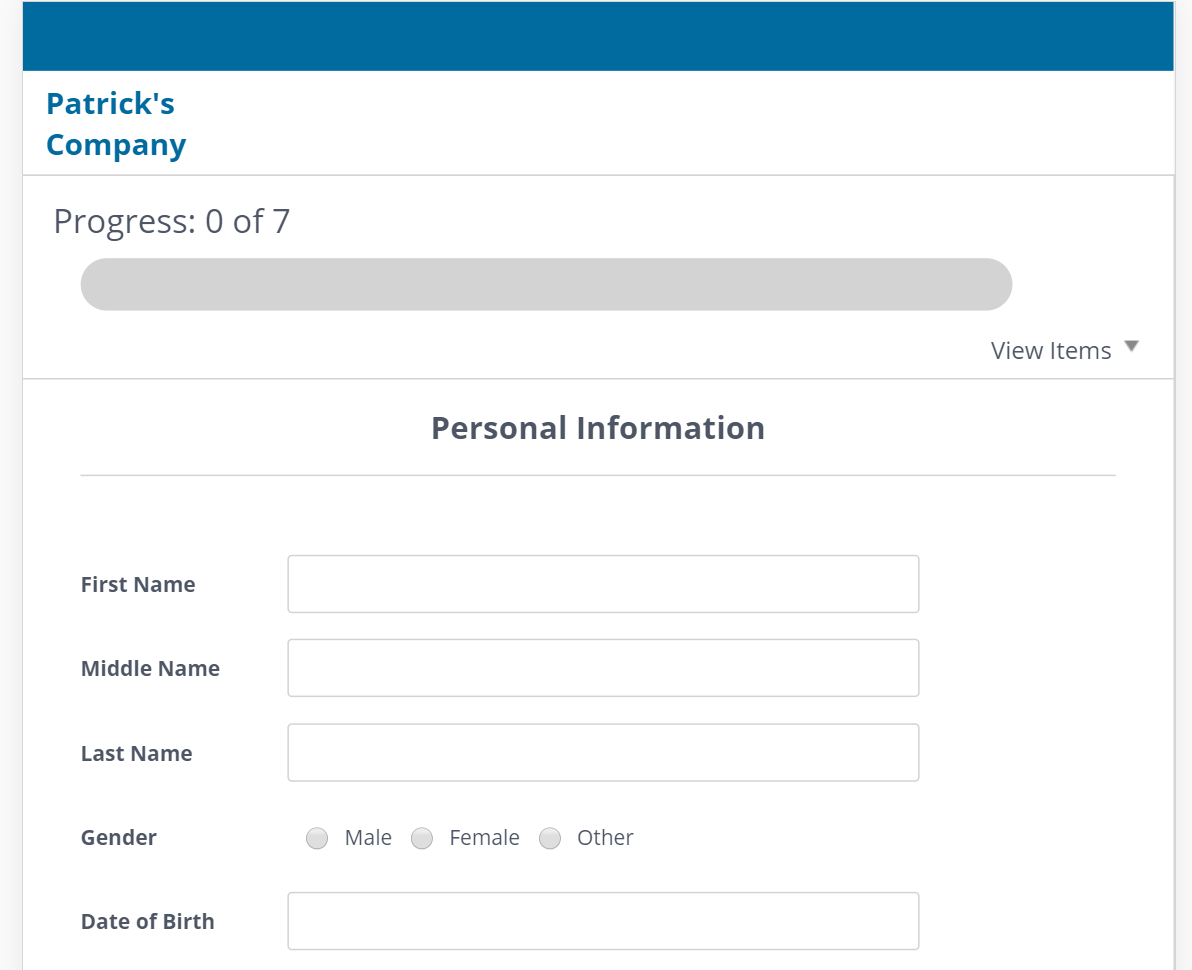
Task: Click the Middle Name input box
Action: point(602,667)
